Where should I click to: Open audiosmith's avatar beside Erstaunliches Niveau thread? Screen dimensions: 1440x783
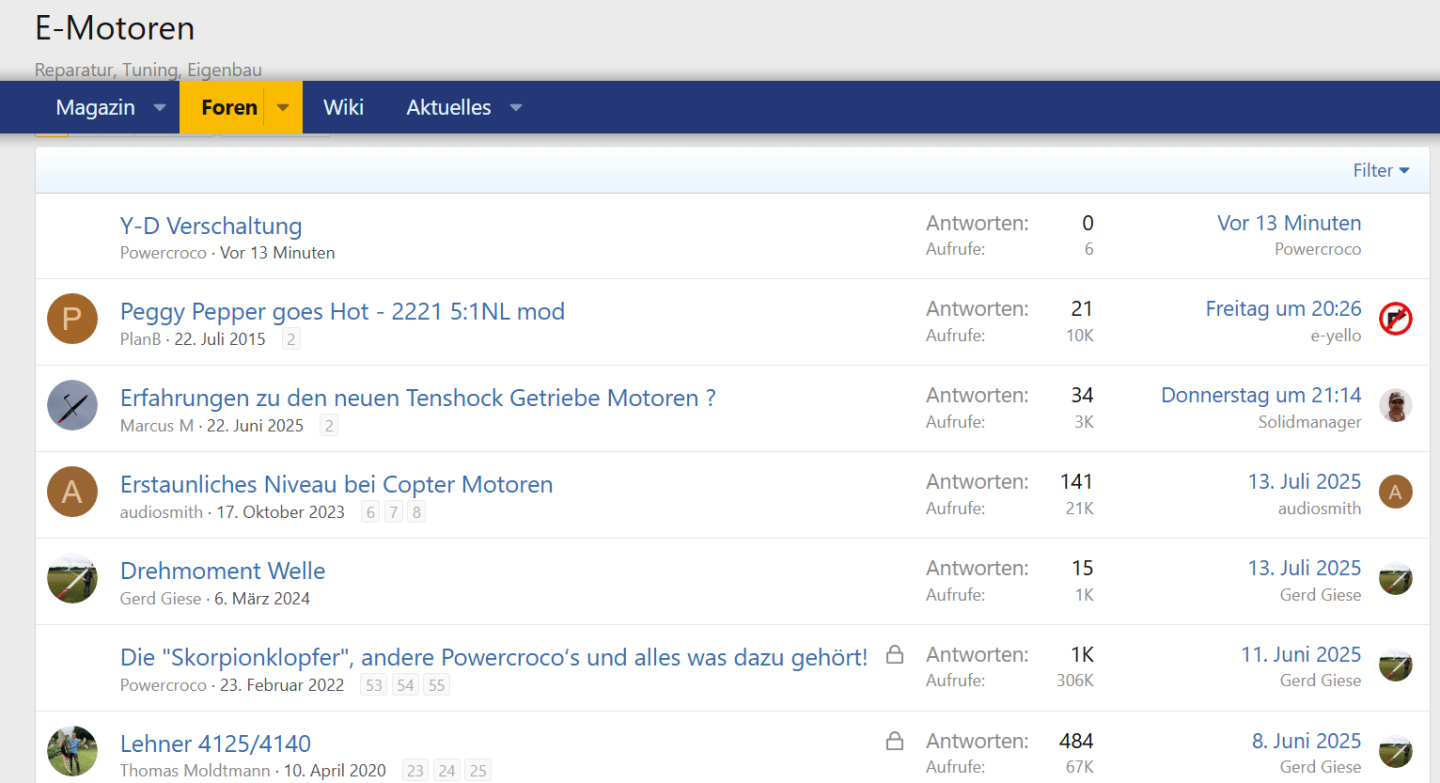pyautogui.click(x=72, y=492)
